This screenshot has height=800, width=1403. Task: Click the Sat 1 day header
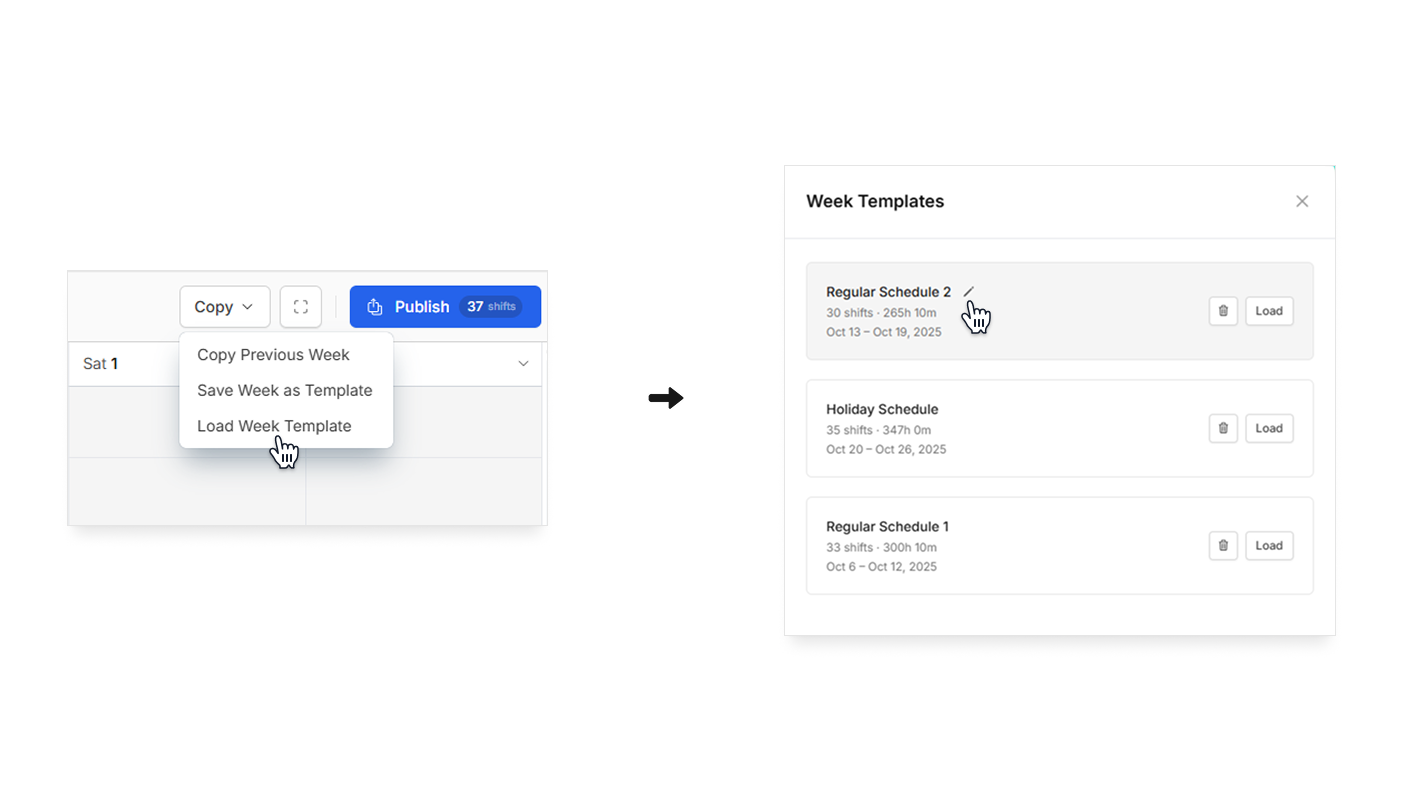pyautogui.click(x=101, y=364)
